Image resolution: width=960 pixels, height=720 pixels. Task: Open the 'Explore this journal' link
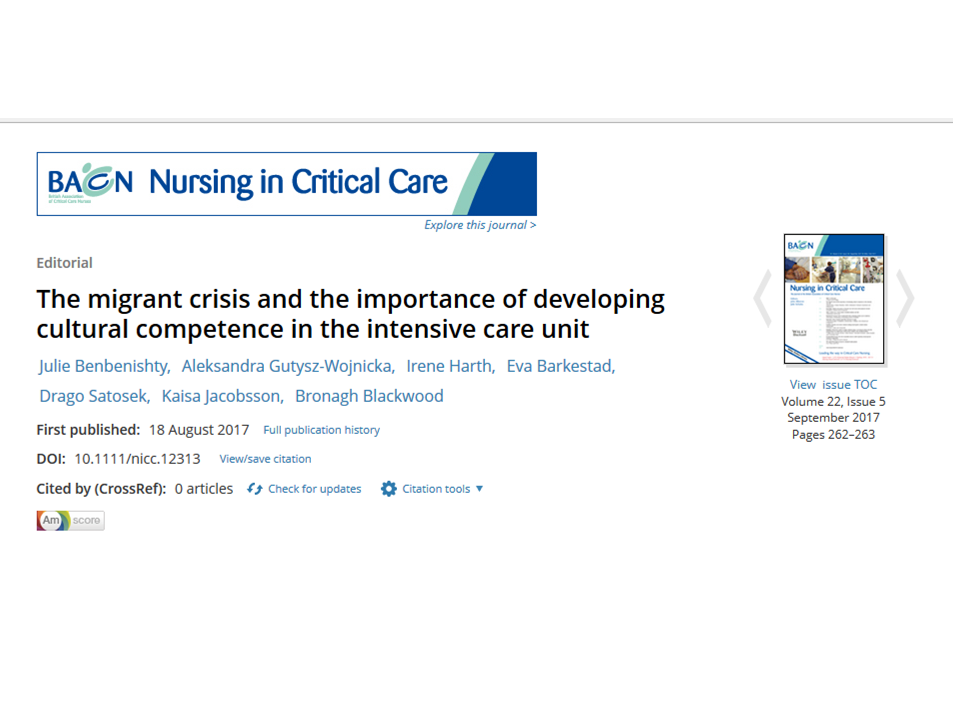(x=480, y=225)
